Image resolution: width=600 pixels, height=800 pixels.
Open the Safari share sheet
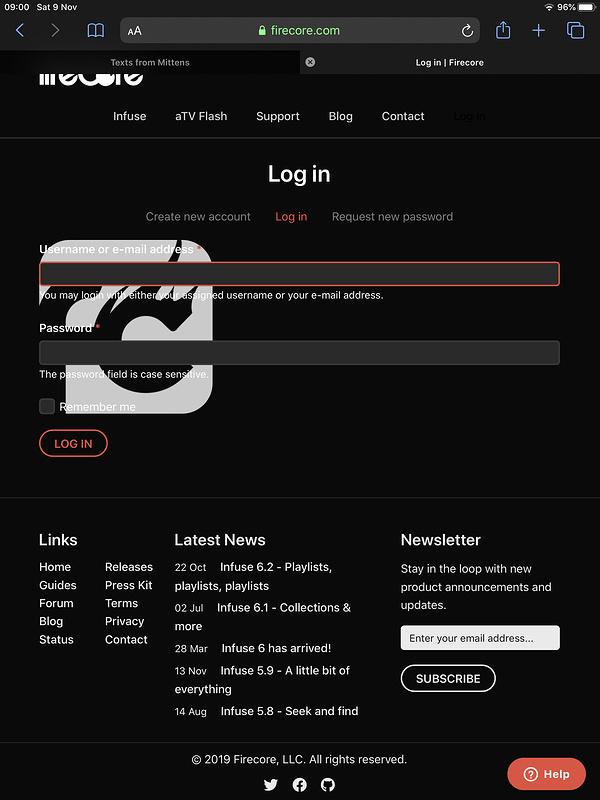[x=503, y=30]
